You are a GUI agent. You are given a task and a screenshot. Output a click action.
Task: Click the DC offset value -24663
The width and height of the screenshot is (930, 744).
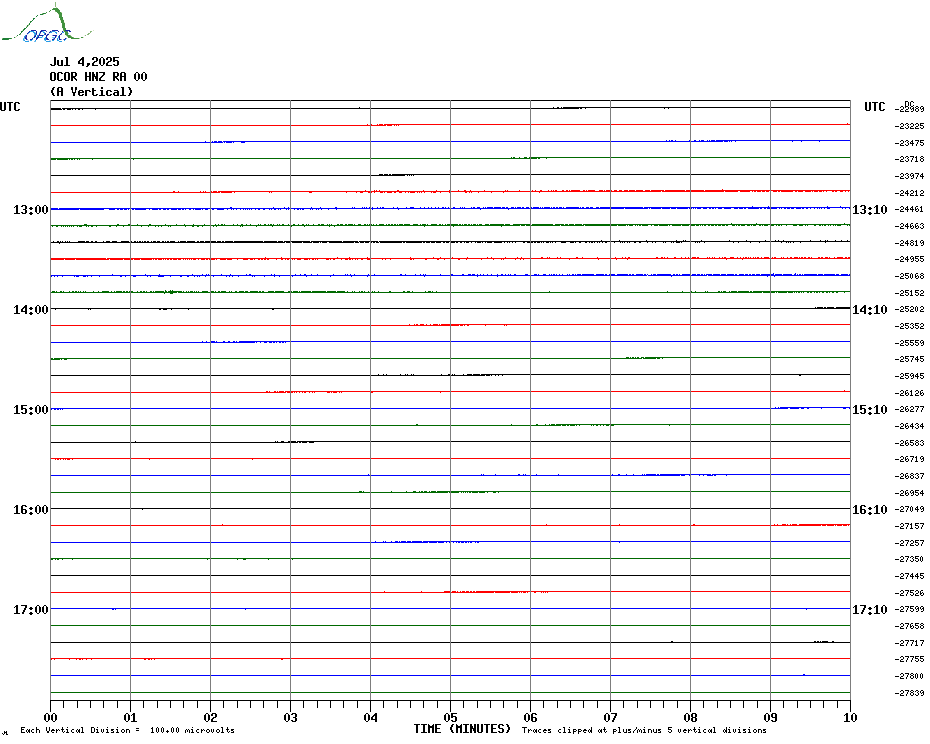(909, 226)
